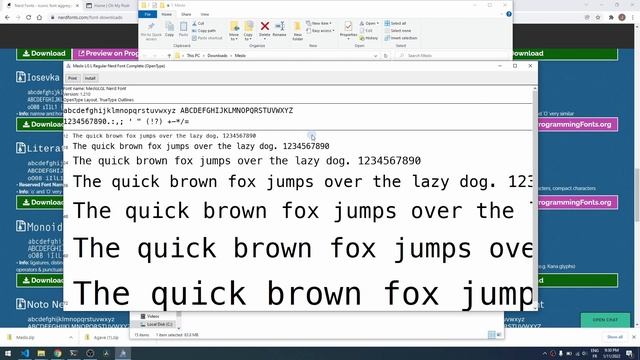Expand the Open dropdown in ribbon
The width and height of the screenshot is (640, 360).
pos(369,24)
